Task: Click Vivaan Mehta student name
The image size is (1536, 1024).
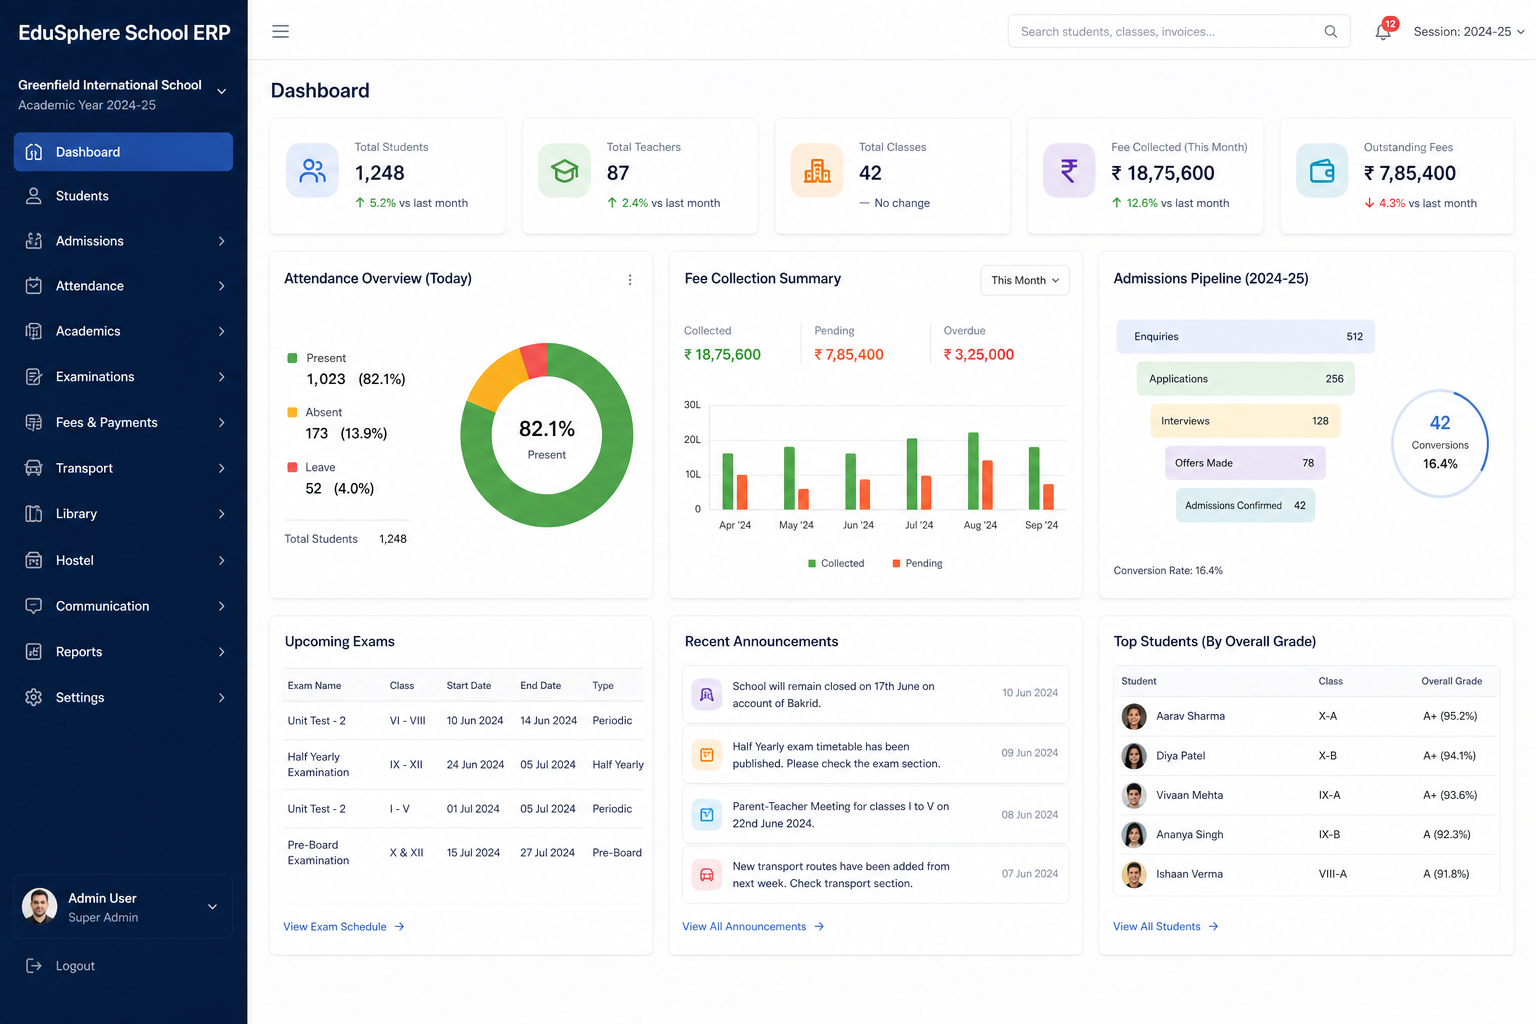Action: pos(1190,795)
